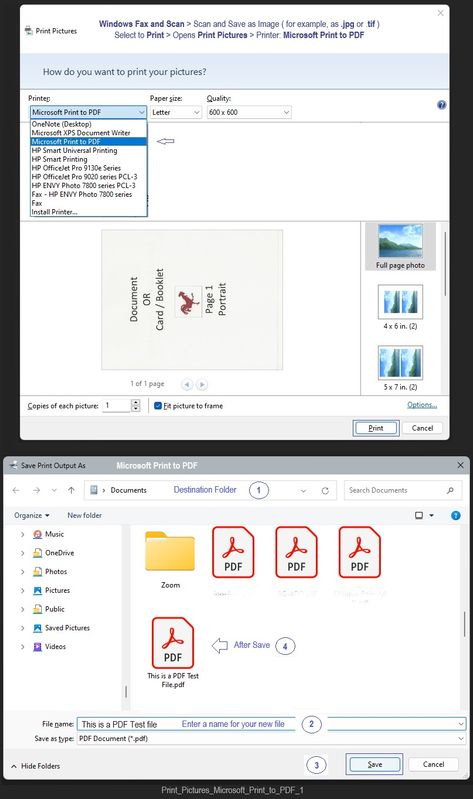Open the Zoom folder
Image resolution: width=473 pixels, height=799 pixels.
click(x=170, y=560)
